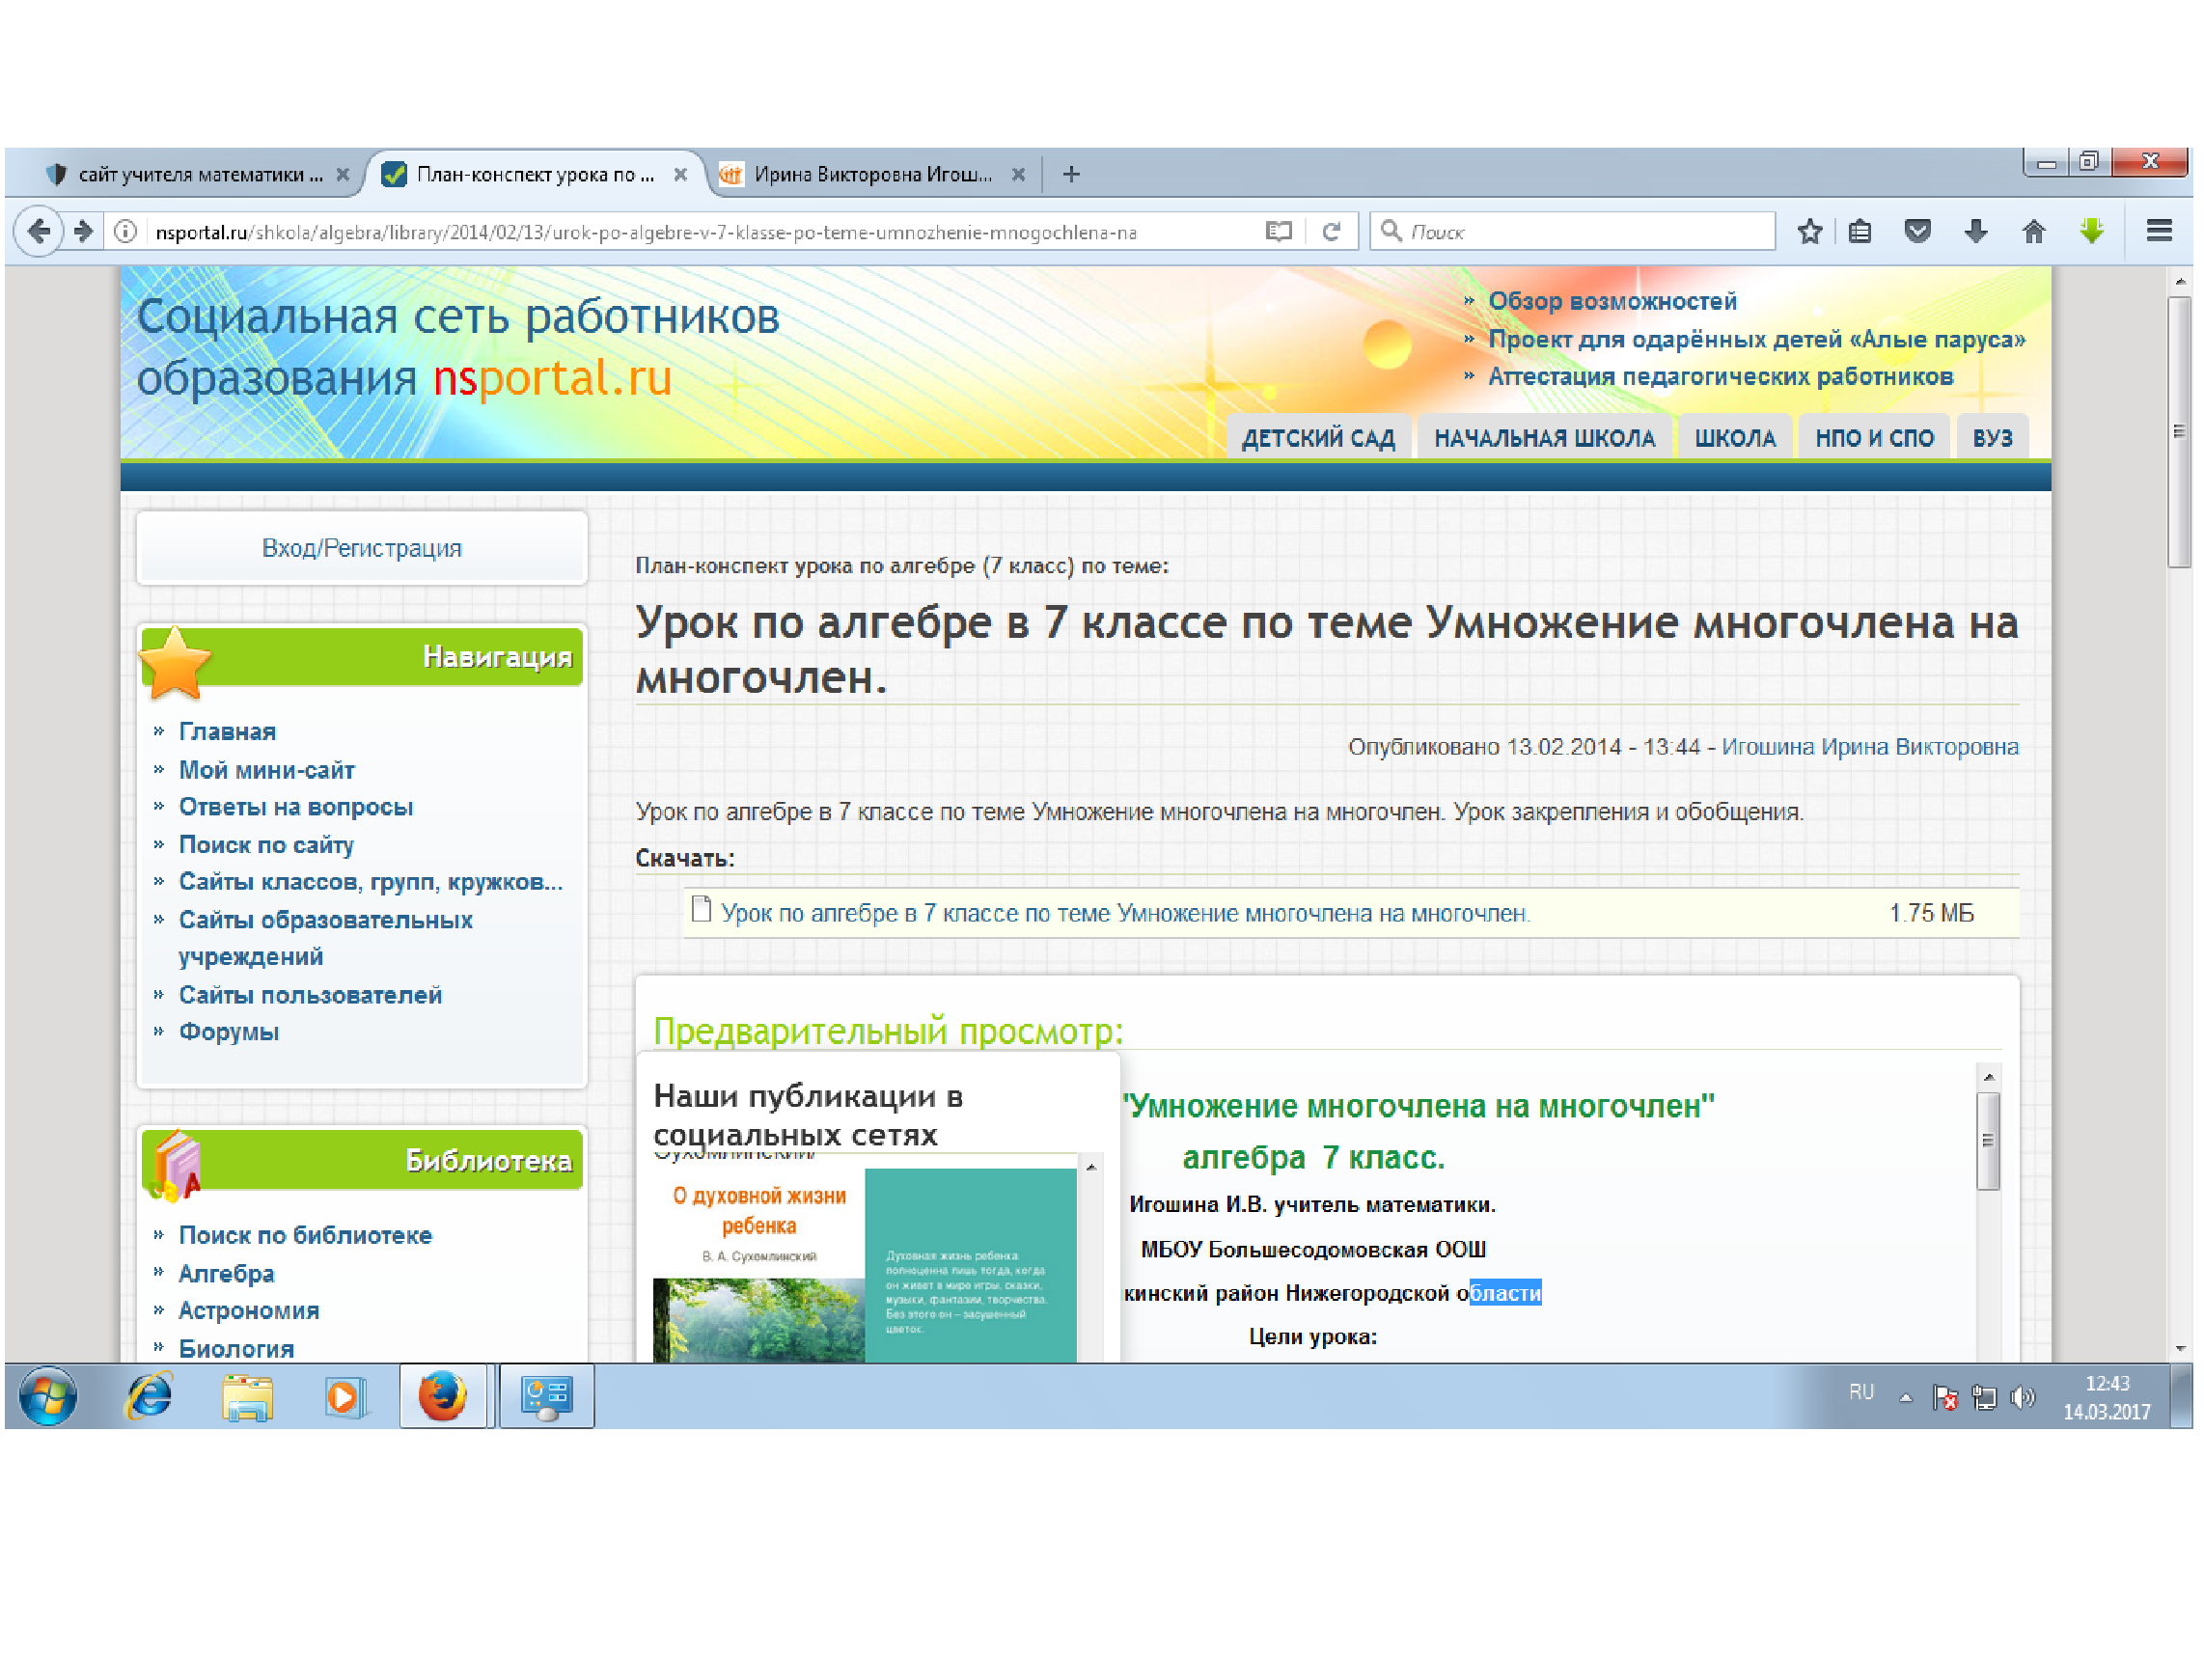Go to browser home page icon
This screenshot has width=2204, height=1680.
(2033, 232)
